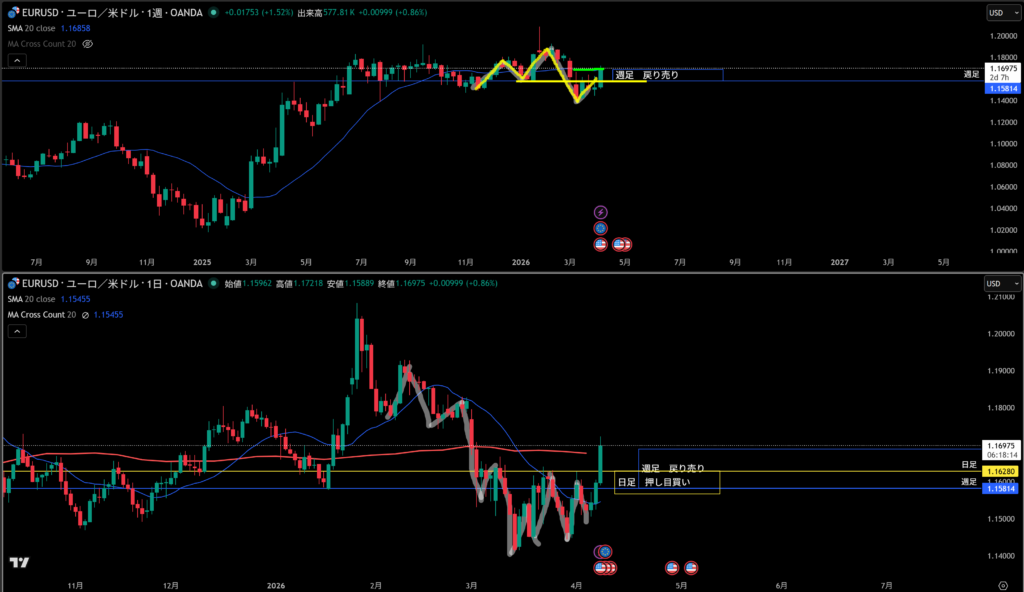Open chart settings gear at bottom-right
1024x592 pixels.
coord(1003,582)
